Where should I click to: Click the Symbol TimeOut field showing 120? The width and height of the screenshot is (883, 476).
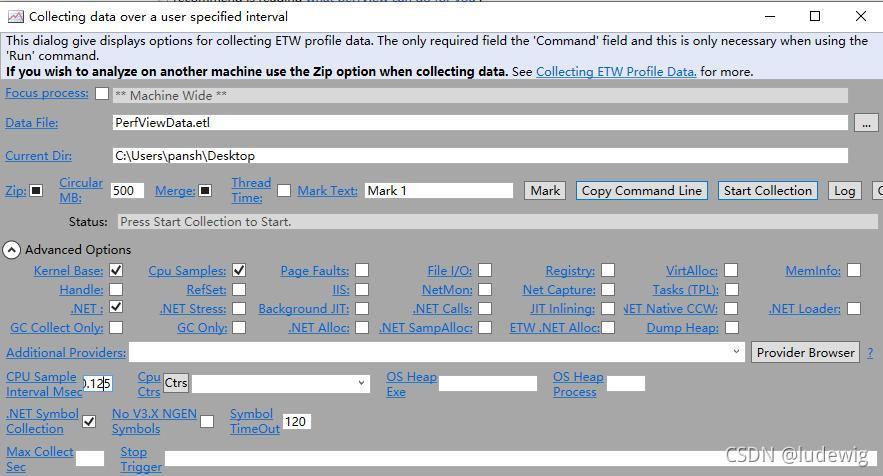click(x=296, y=421)
